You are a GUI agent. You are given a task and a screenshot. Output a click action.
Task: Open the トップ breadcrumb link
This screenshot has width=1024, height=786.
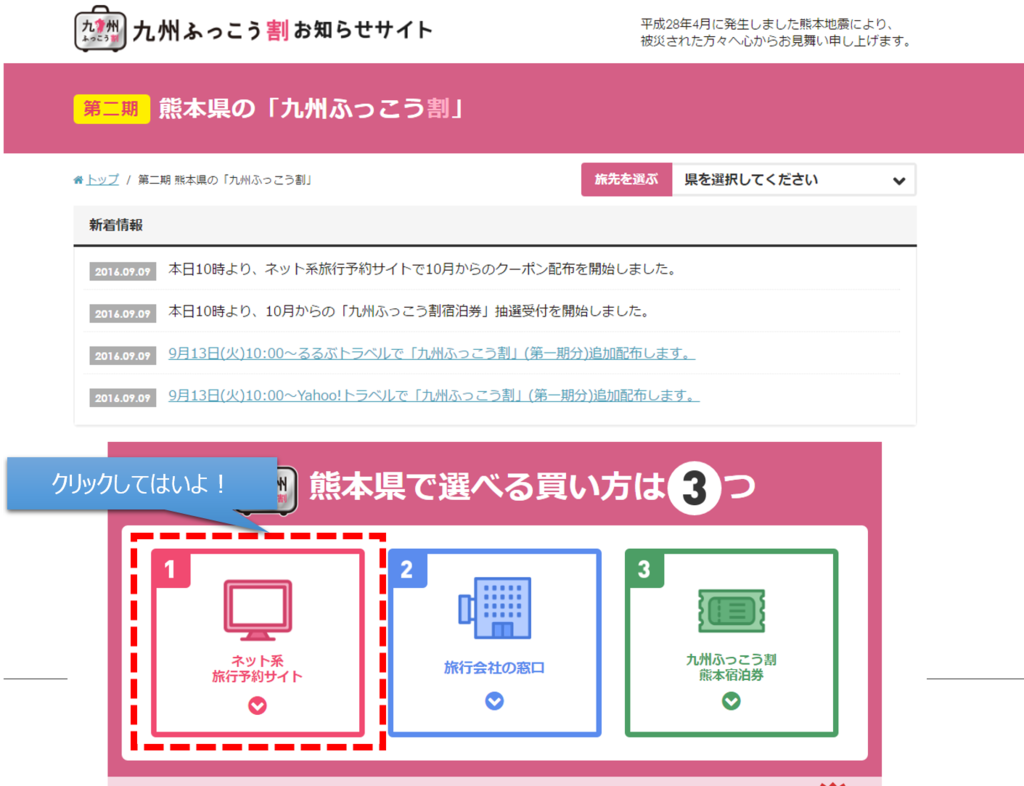[x=103, y=180]
